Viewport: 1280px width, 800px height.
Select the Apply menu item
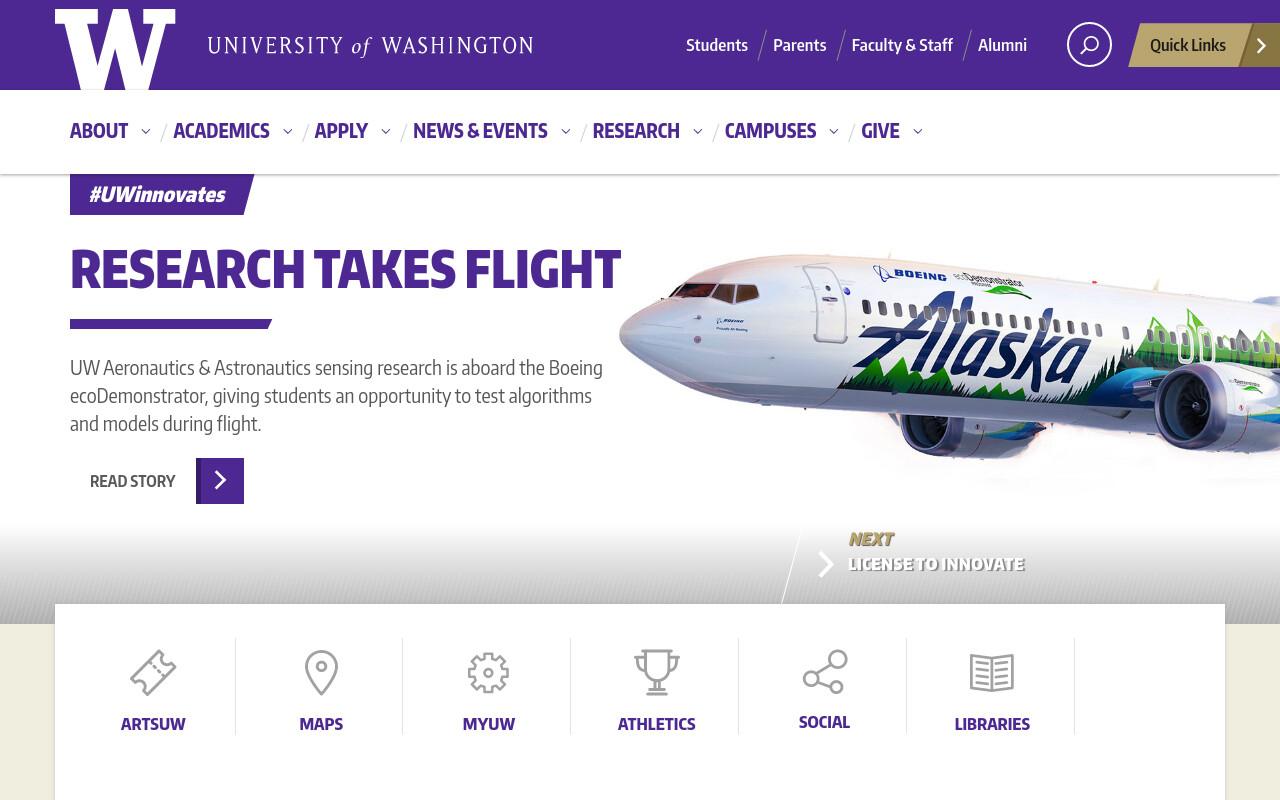(x=341, y=131)
